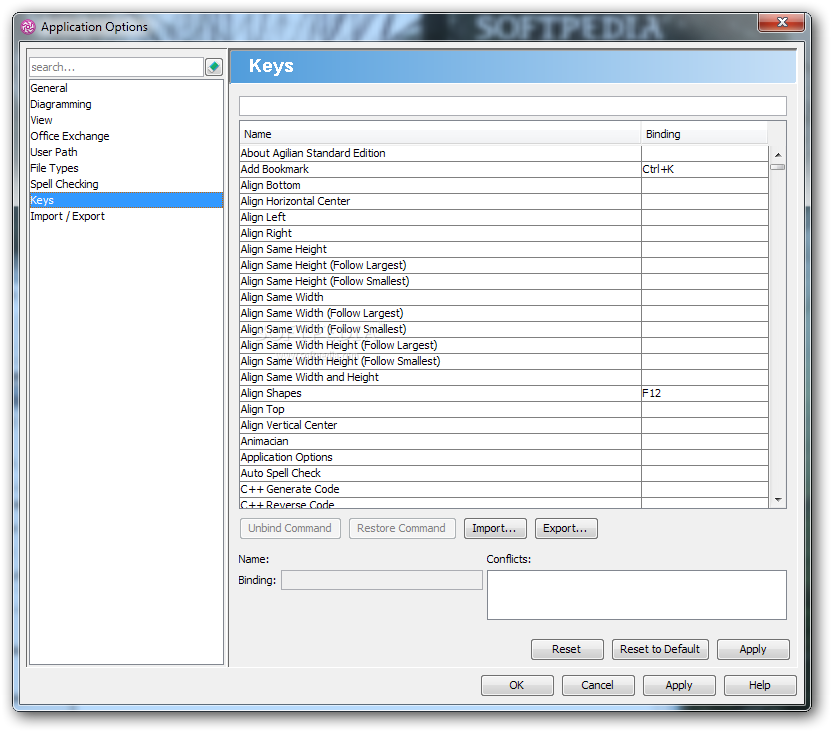Screen dimensions: 832x732
Task: Sort by the Name column header
Action: coord(440,134)
